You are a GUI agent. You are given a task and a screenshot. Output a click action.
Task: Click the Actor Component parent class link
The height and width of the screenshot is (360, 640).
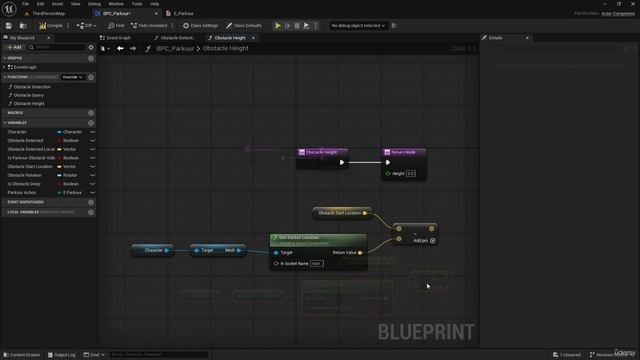coord(618,13)
